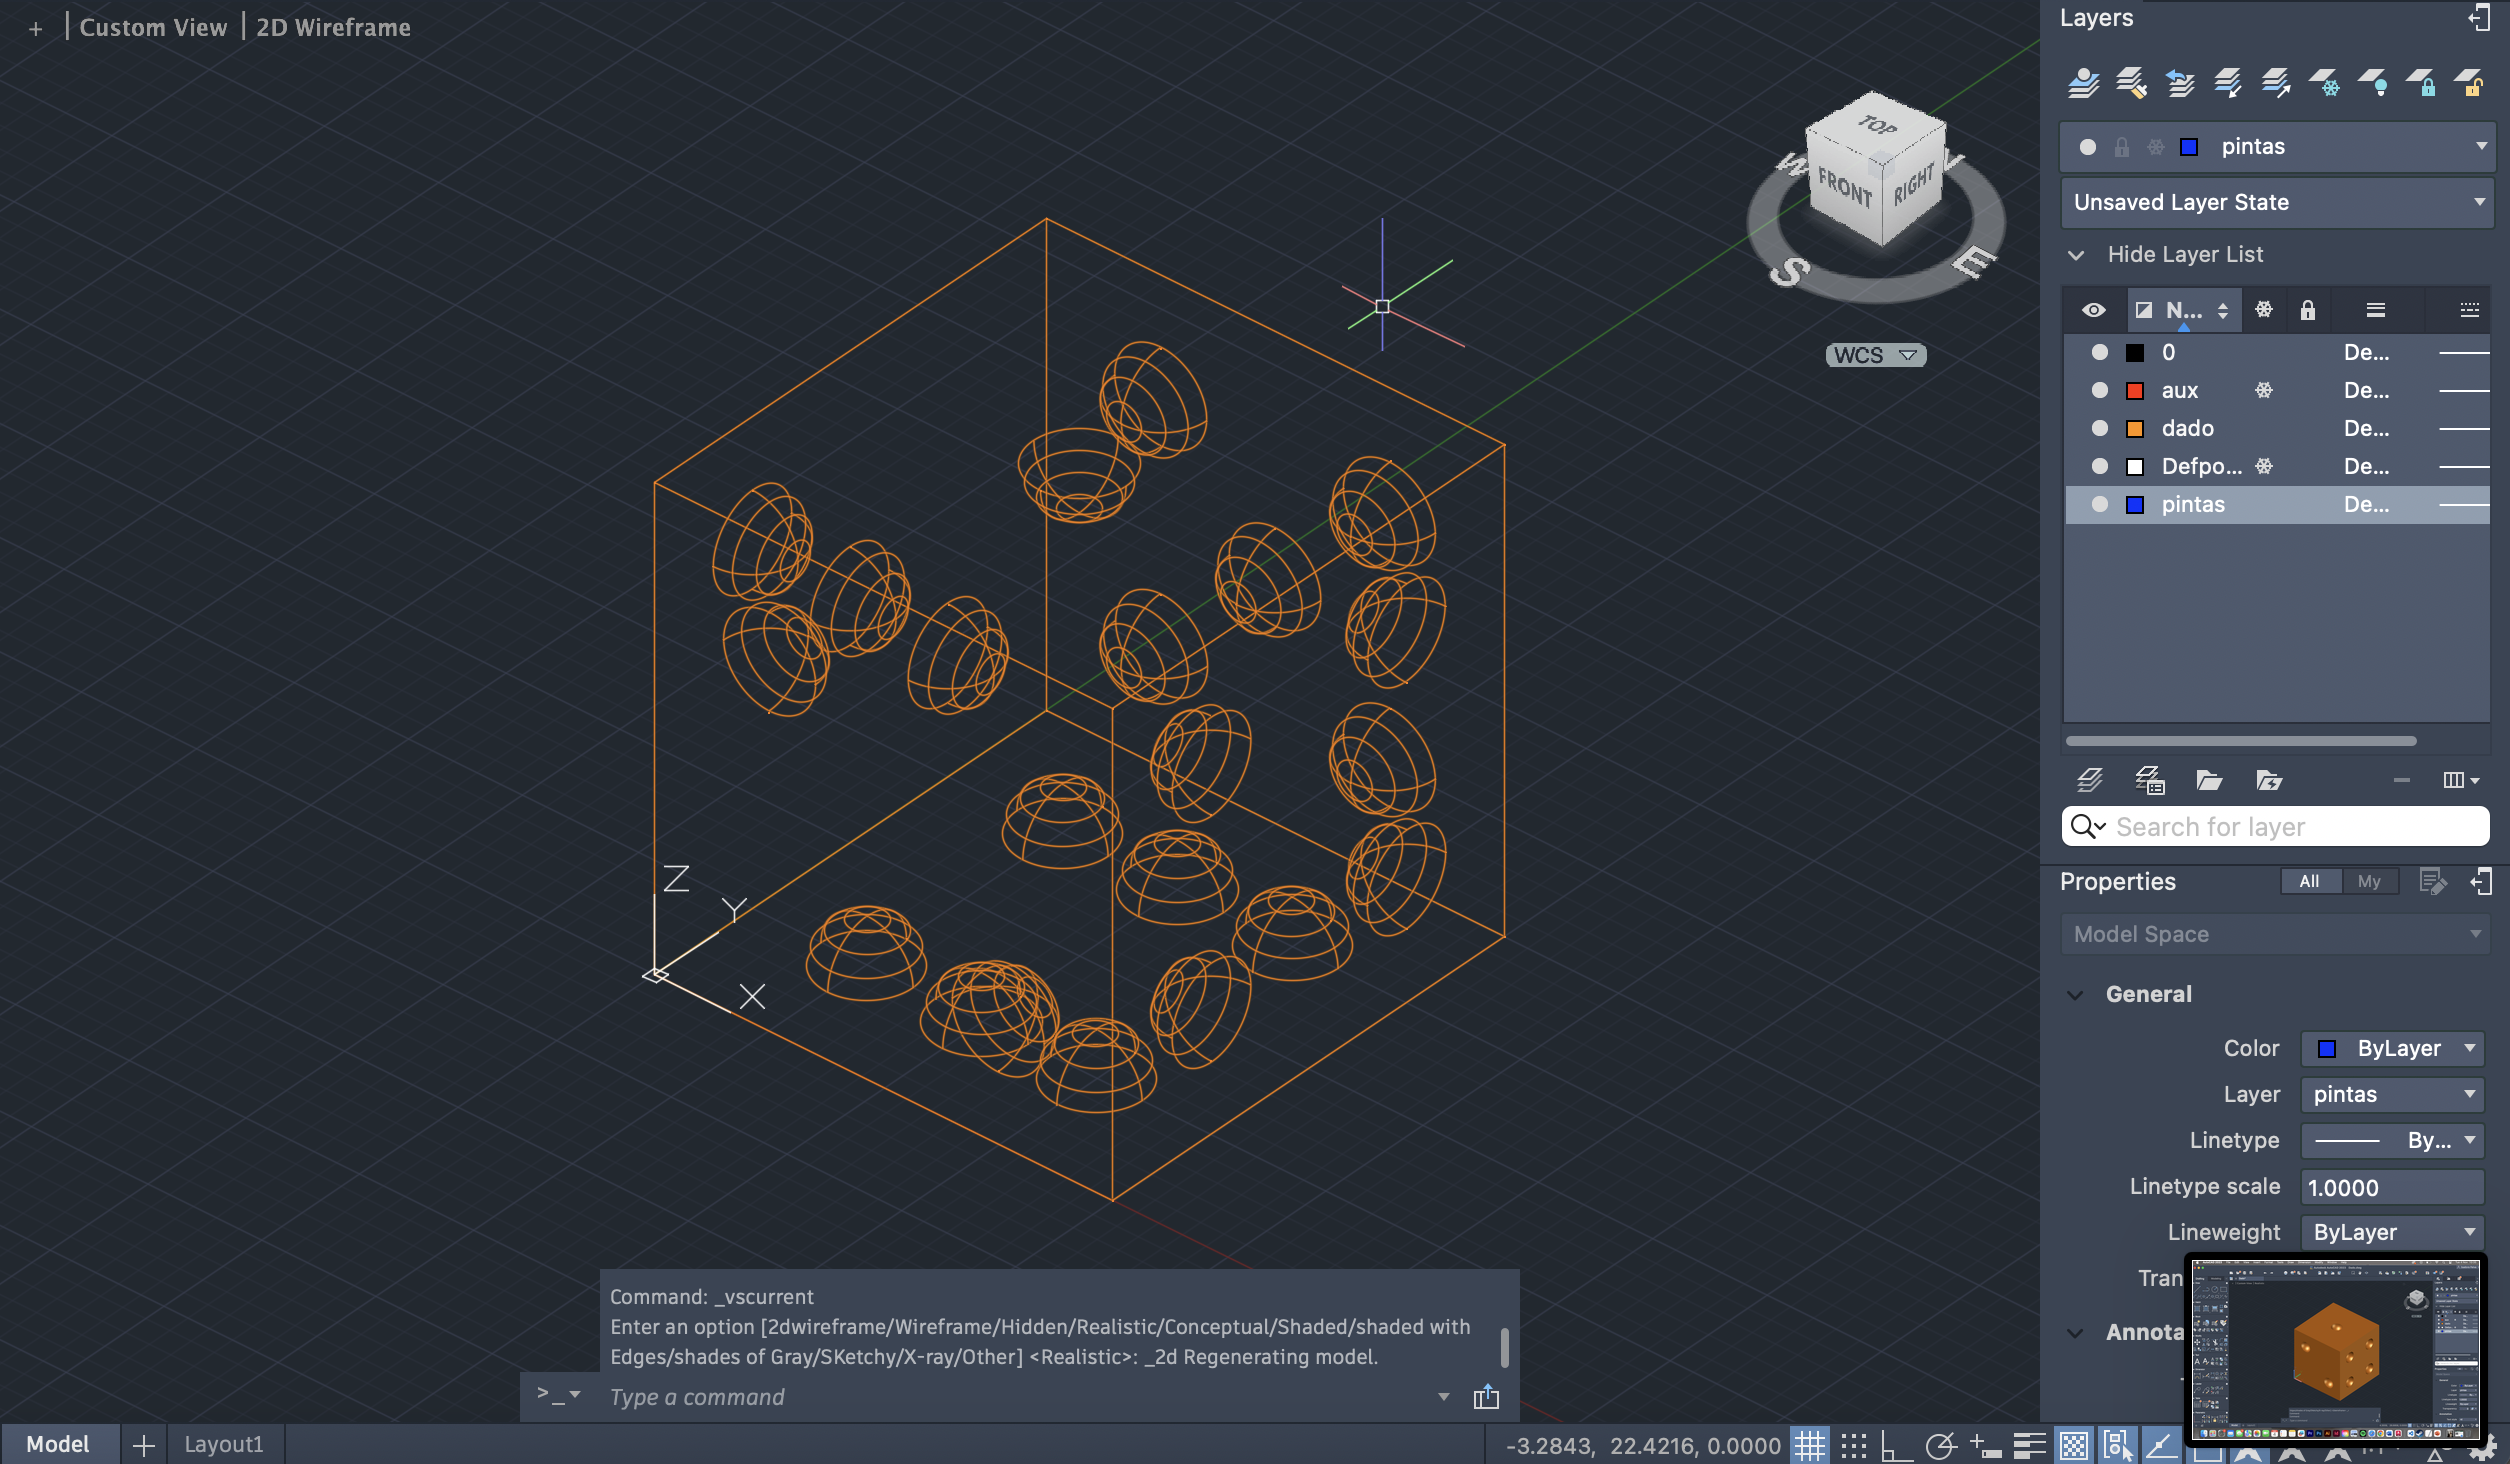
Task: Open the Unsaved Layer State dropdown
Action: click(x=2480, y=202)
